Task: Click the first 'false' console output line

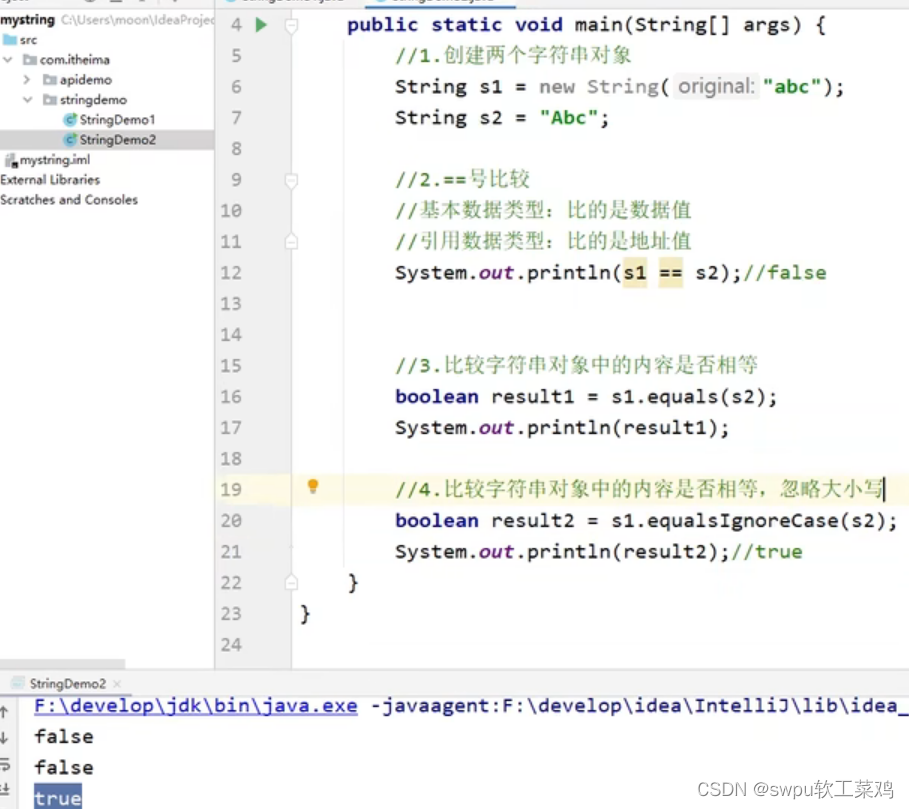Action: 64,737
